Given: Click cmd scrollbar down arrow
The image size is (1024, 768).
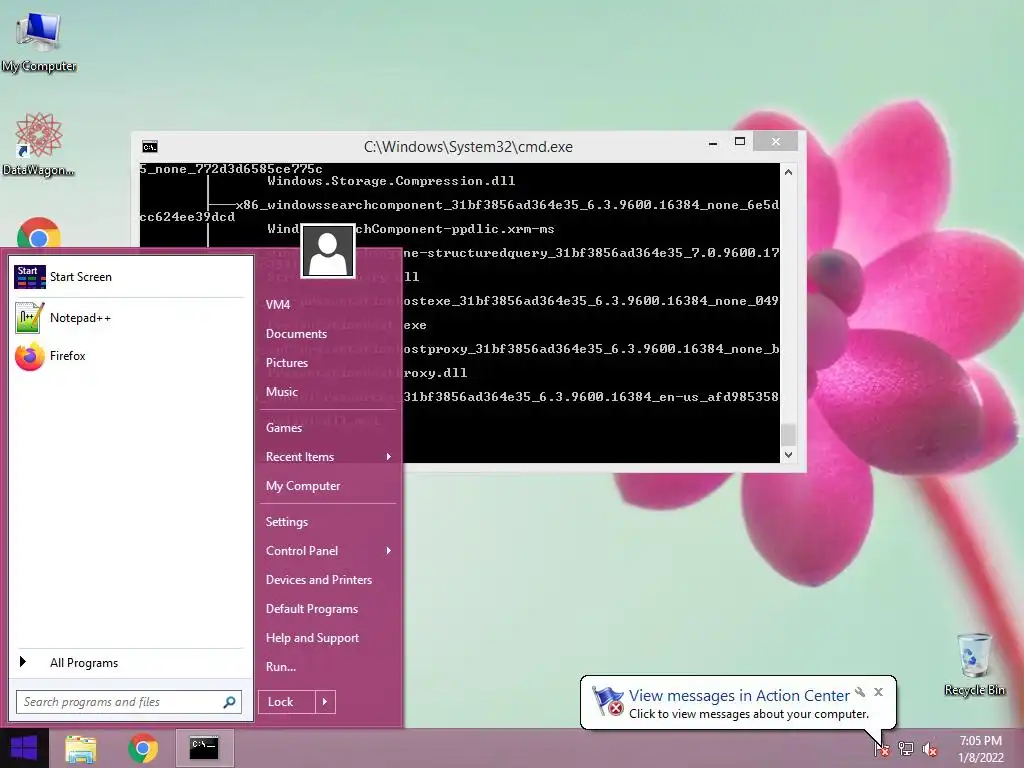Looking at the screenshot, I should pos(788,455).
